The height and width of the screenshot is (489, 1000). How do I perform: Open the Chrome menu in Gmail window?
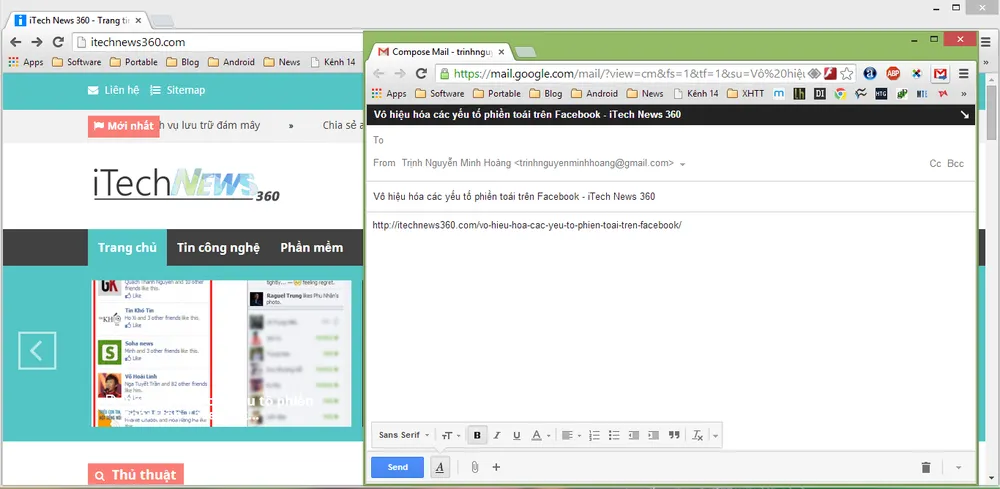pos(964,73)
